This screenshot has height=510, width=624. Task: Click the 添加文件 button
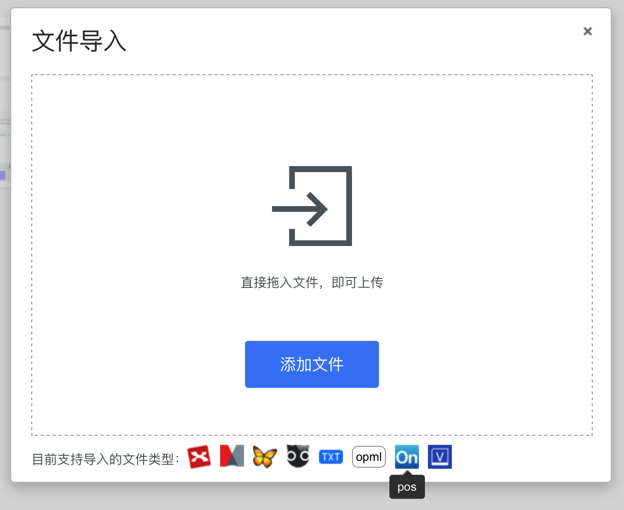pos(312,364)
